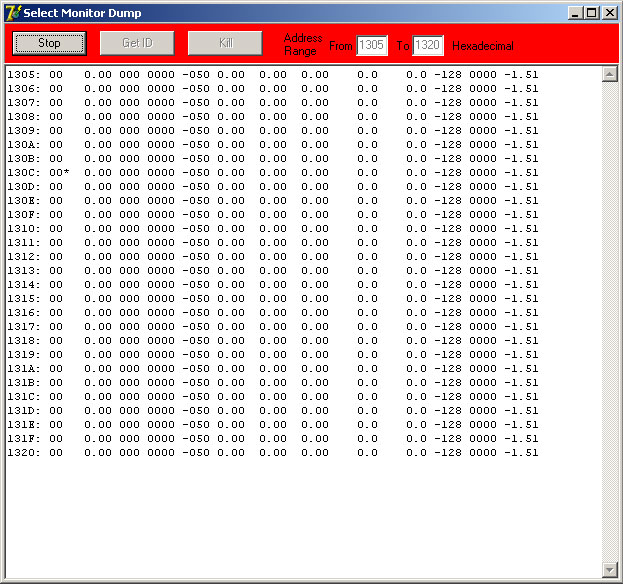Viewport: 623px width, 584px height.
Task: Click the Stop button
Action: [x=49, y=43]
